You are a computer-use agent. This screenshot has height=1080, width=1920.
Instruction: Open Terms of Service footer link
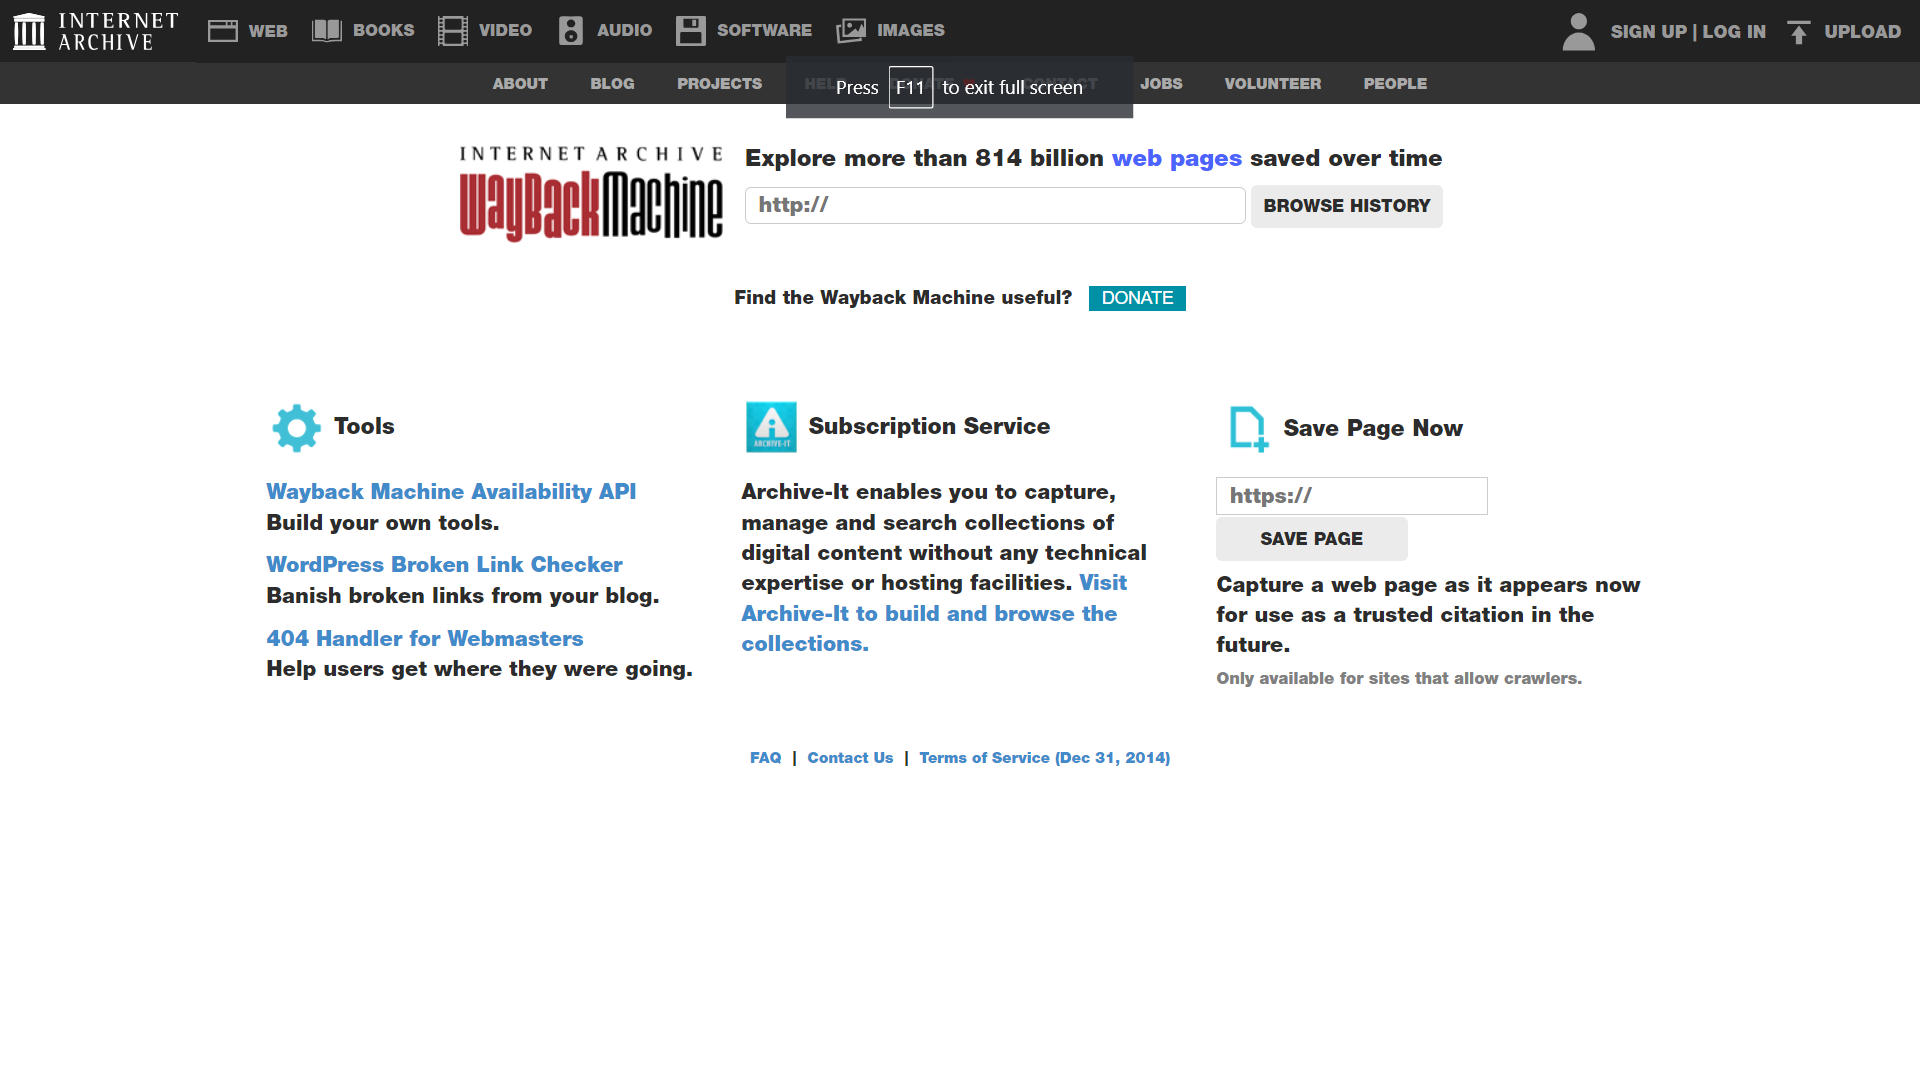1045,758
